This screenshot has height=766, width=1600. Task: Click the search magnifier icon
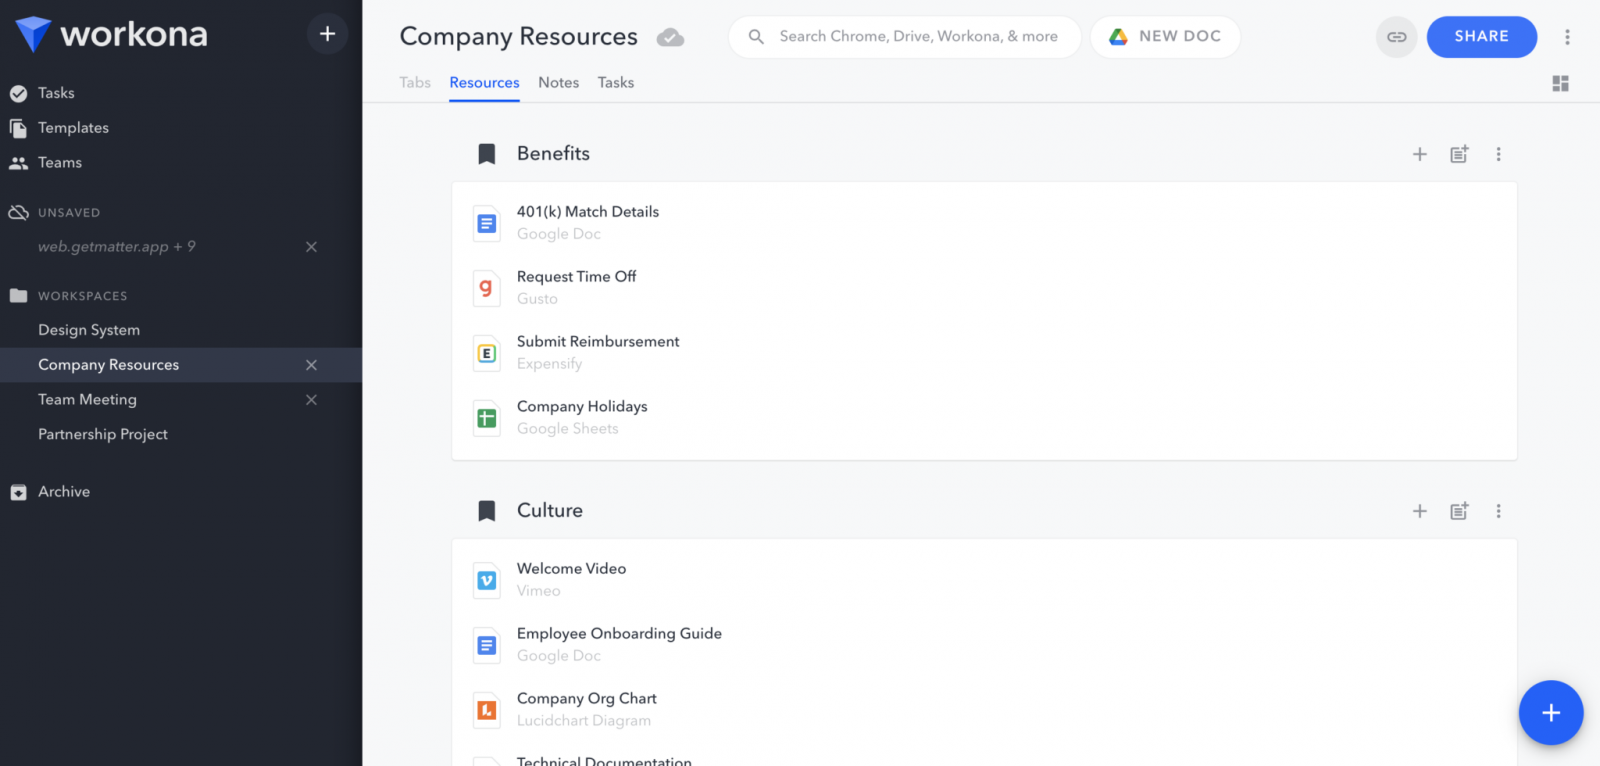(757, 37)
